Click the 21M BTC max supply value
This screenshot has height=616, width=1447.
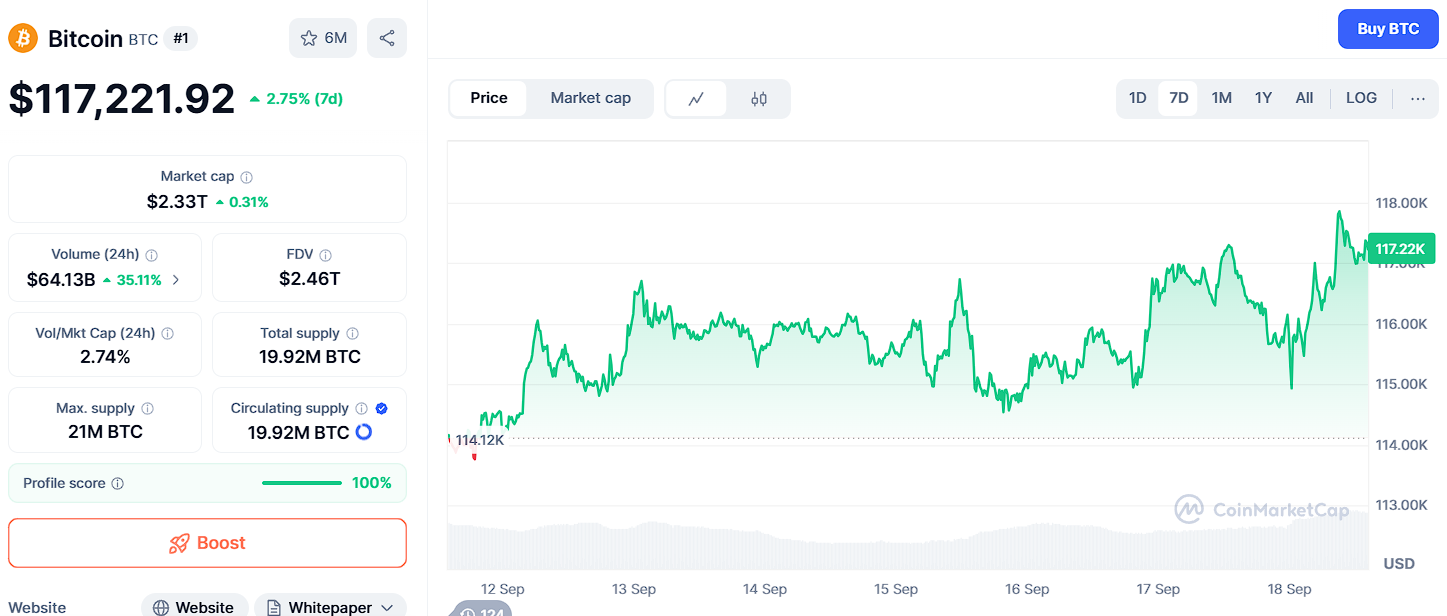tap(105, 432)
